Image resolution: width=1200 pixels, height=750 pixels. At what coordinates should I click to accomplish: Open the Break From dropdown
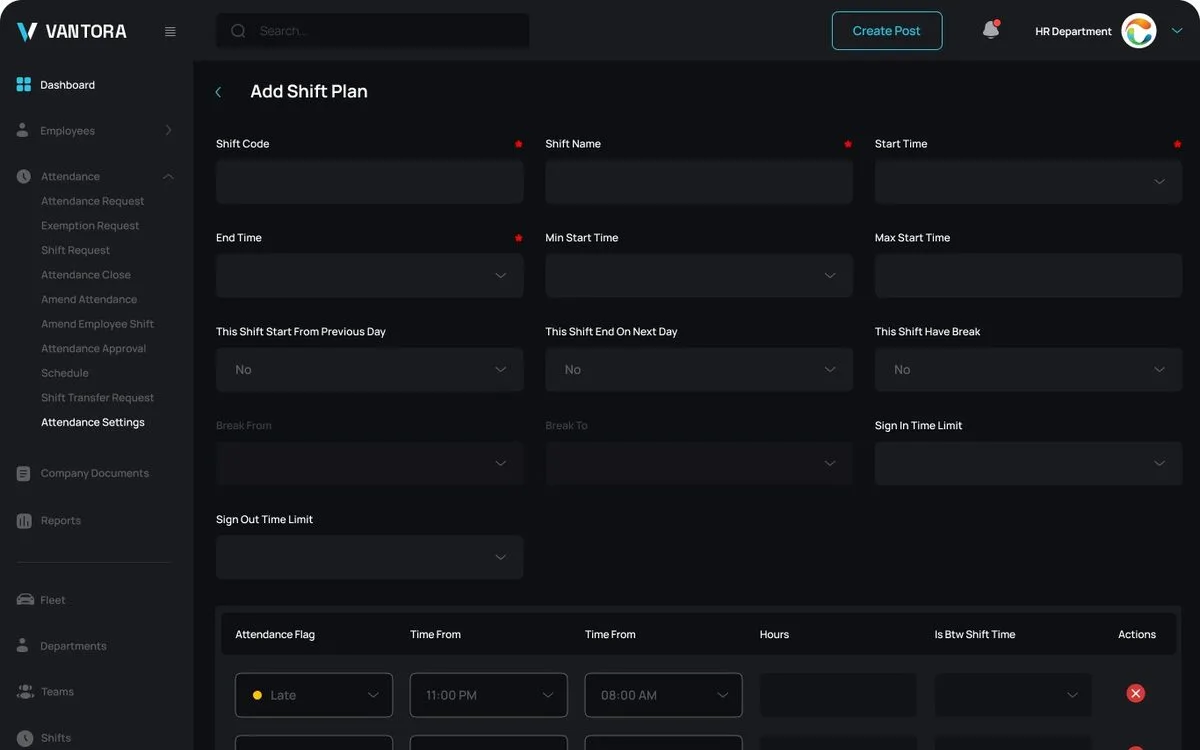point(370,464)
